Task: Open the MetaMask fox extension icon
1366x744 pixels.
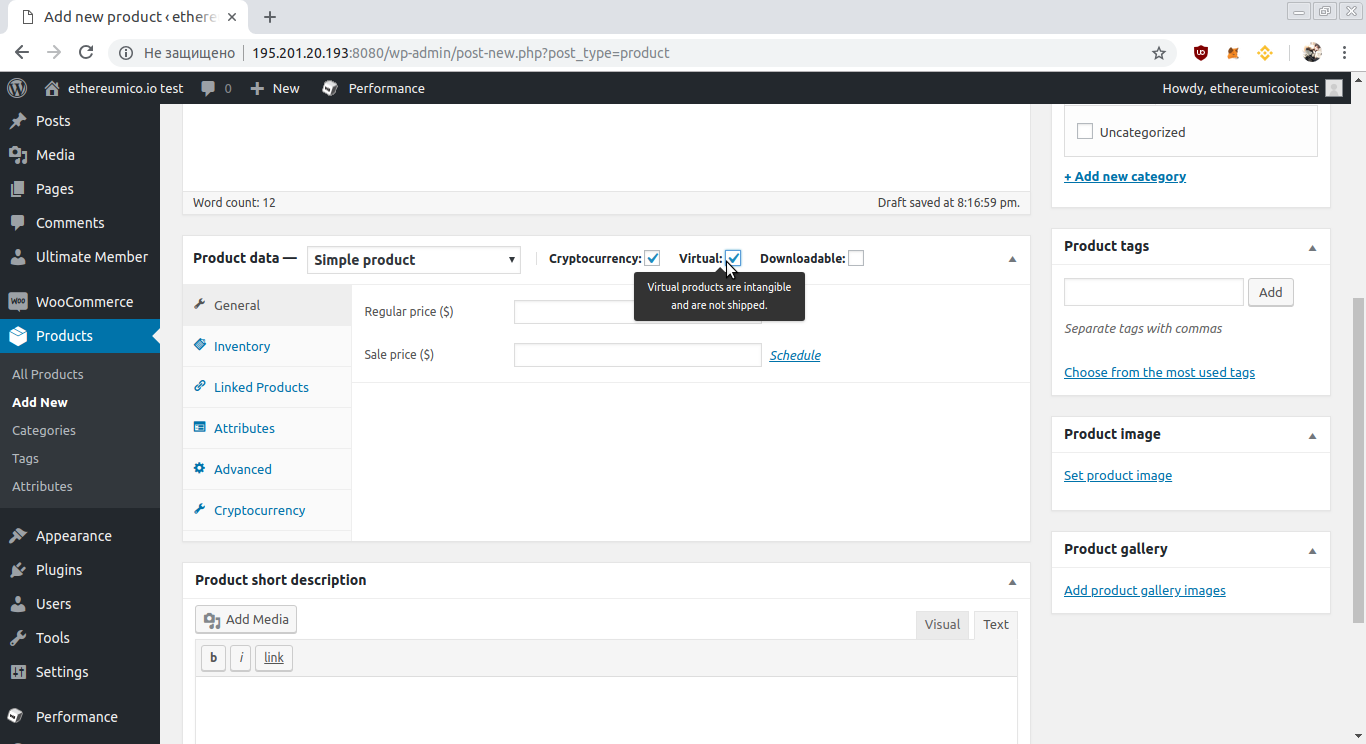Action: 1233,53
